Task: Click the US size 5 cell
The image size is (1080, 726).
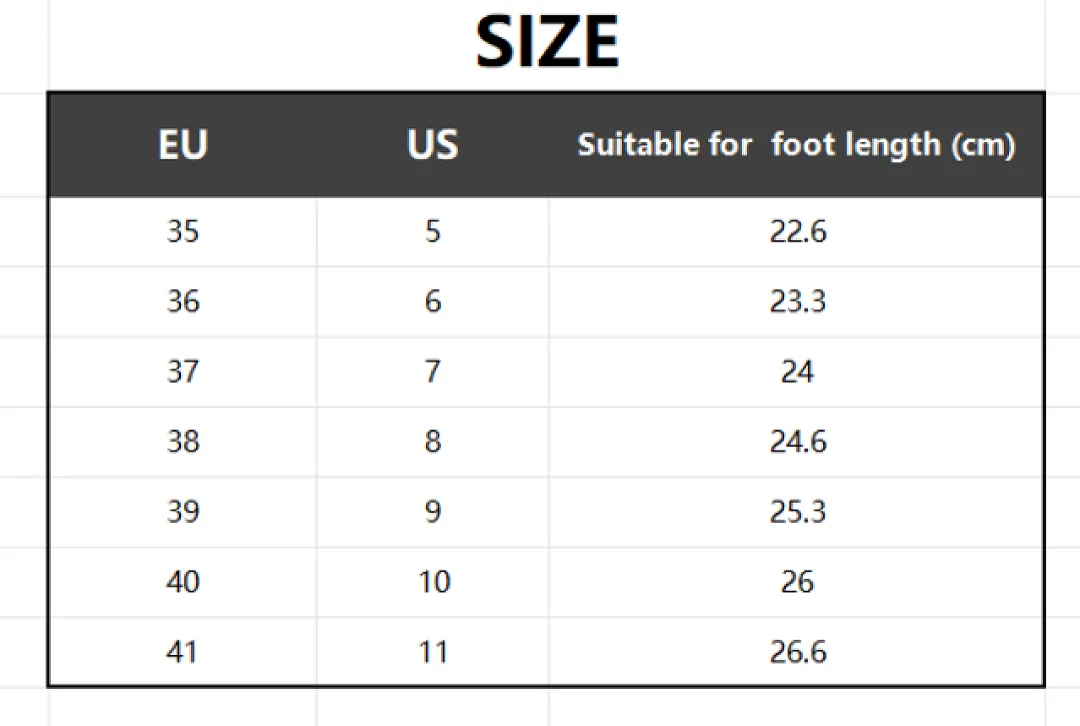Action: [x=433, y=231]
